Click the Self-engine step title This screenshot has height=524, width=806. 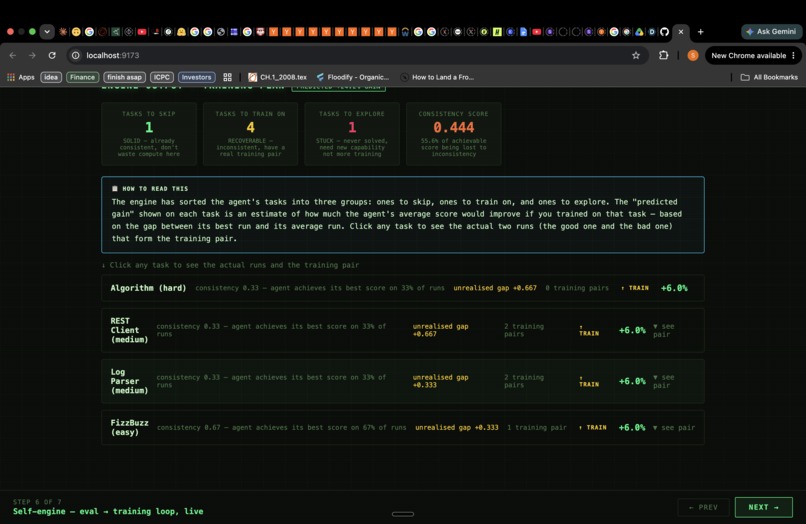pos(108,511)
